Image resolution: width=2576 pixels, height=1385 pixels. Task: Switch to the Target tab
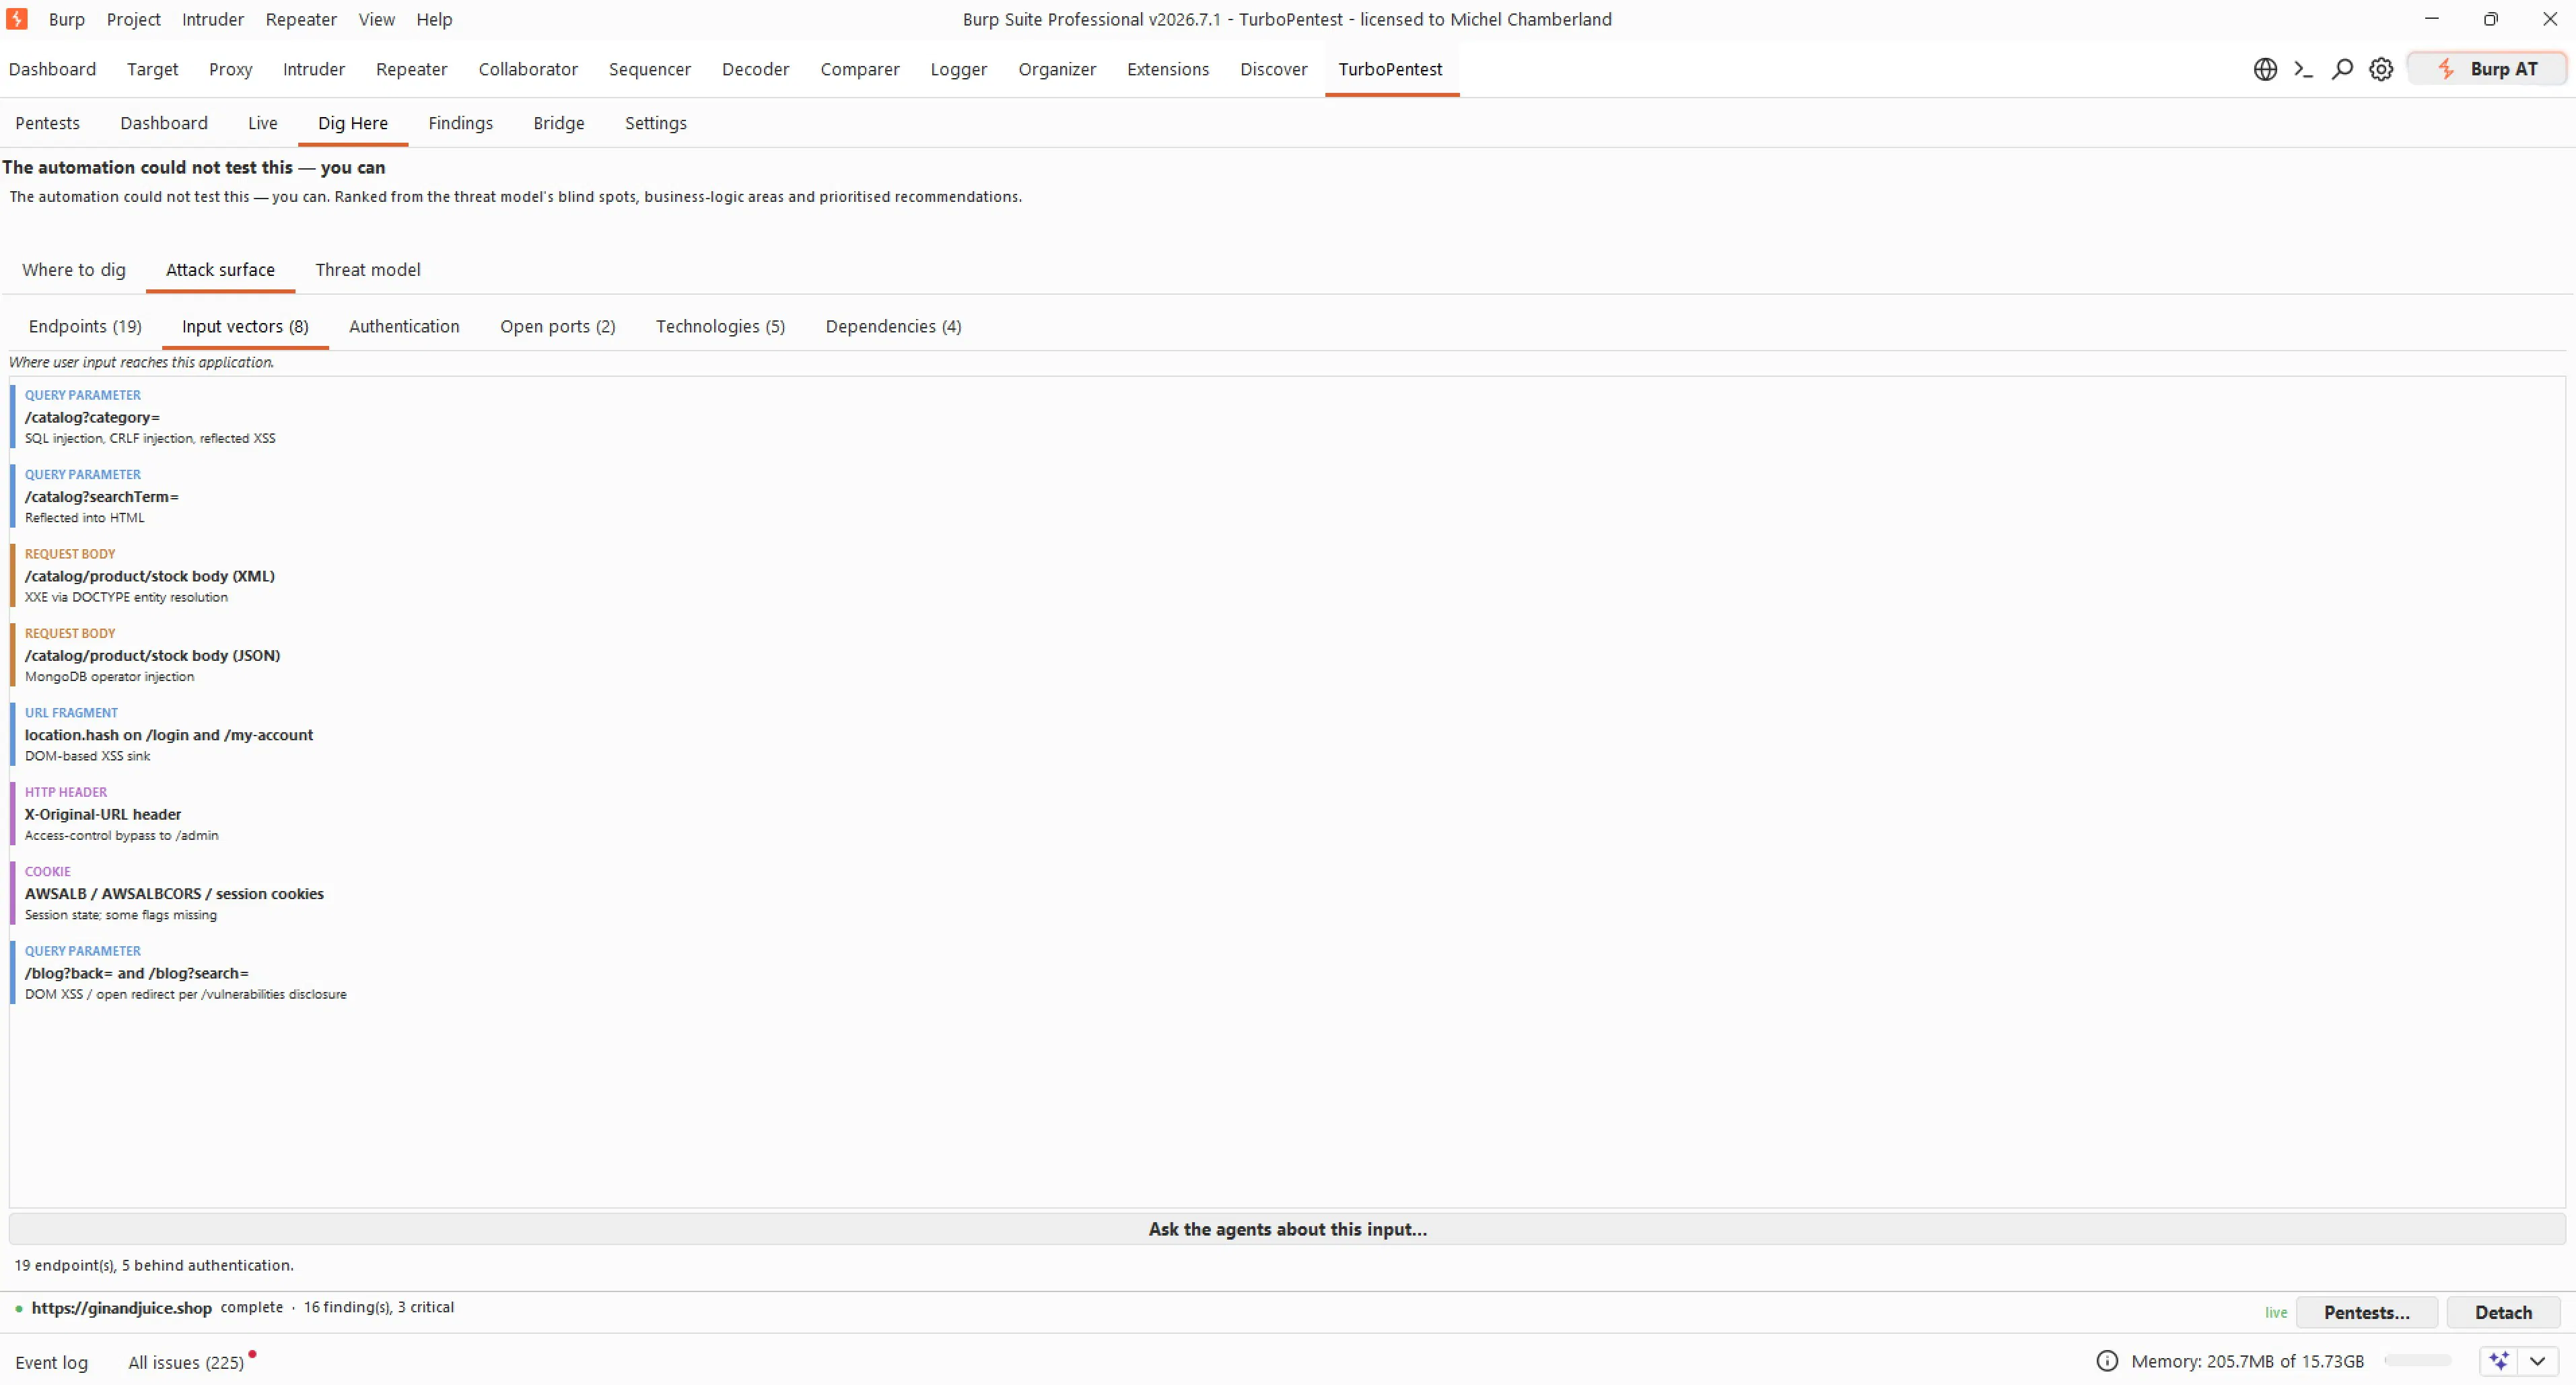coord(152,69)
